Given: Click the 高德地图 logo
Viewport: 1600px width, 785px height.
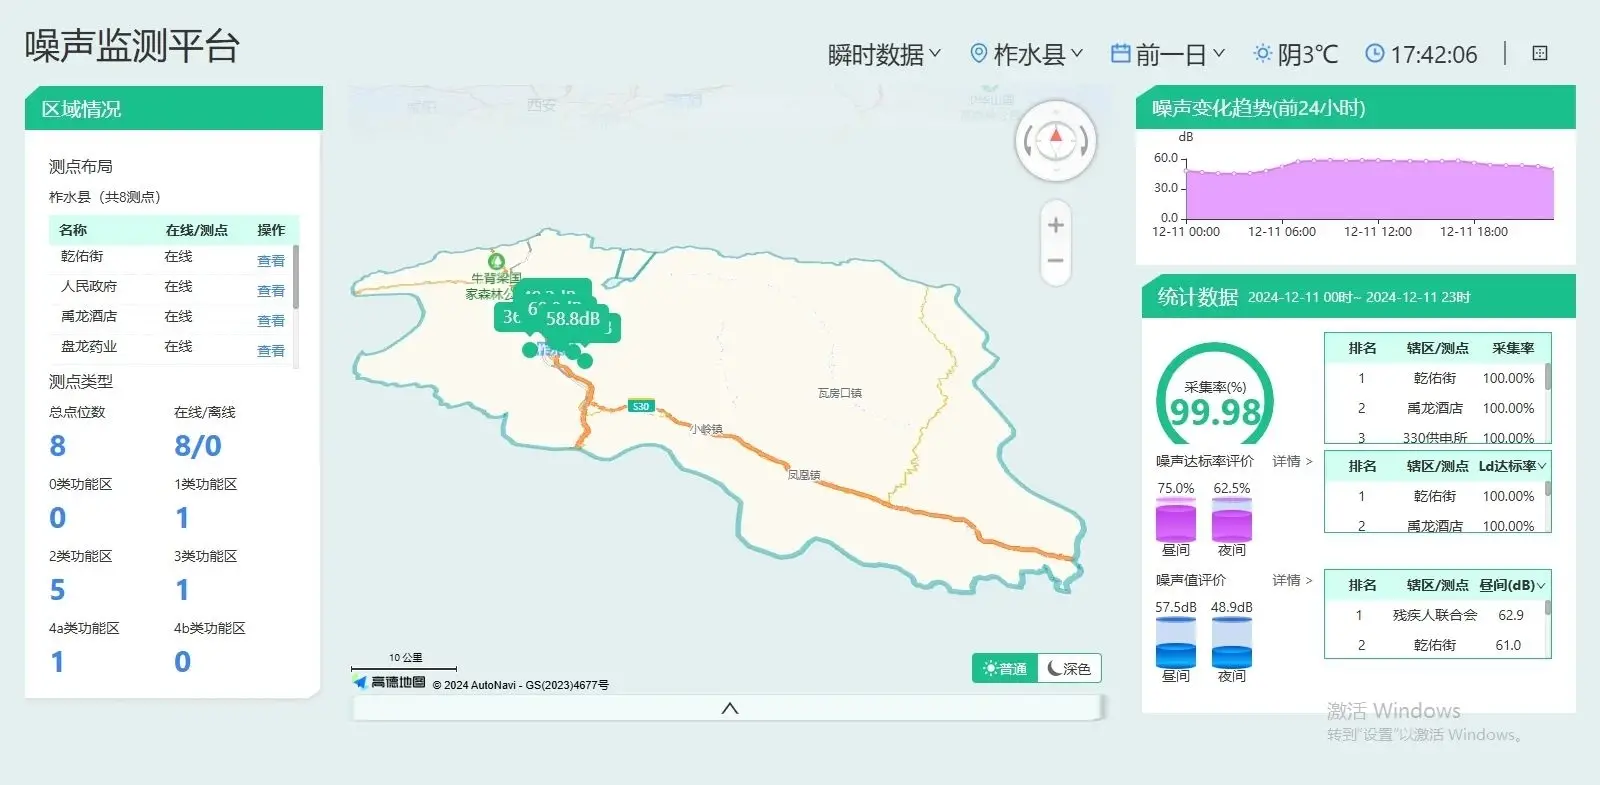Looking at the screenshot, I should (390, 682).
